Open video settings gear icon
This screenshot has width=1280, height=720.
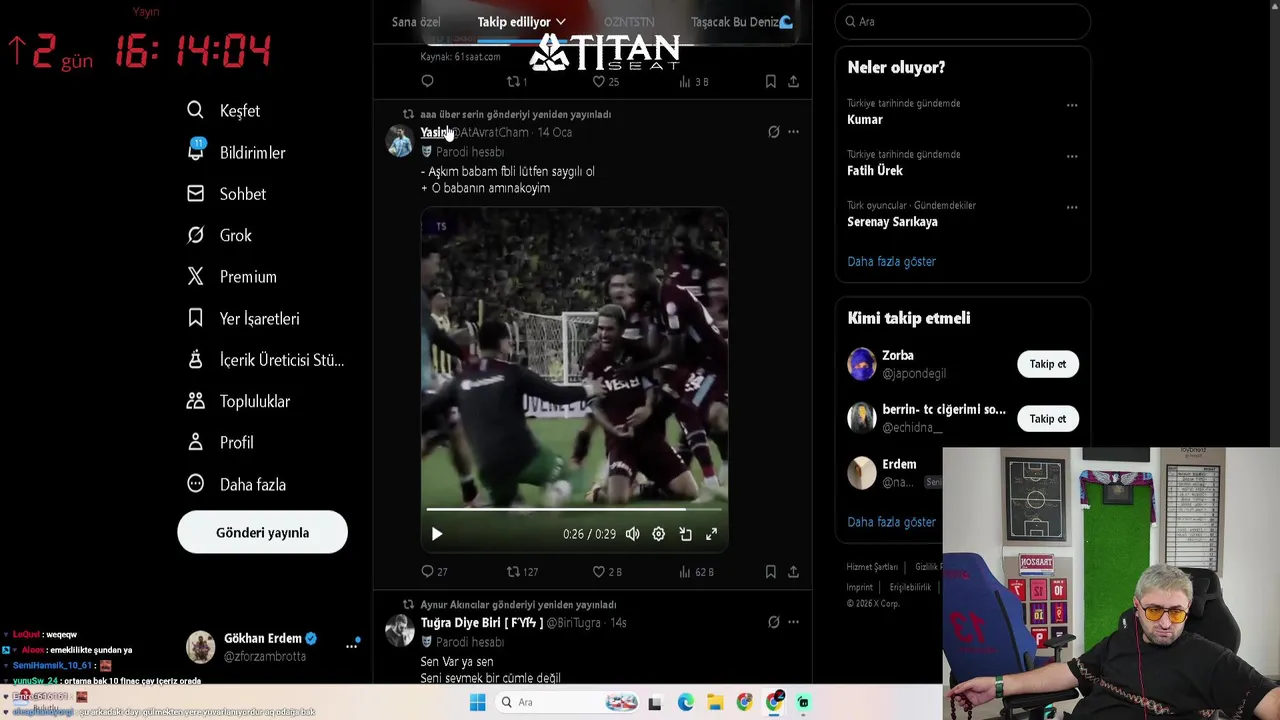[x=658, y=534]
